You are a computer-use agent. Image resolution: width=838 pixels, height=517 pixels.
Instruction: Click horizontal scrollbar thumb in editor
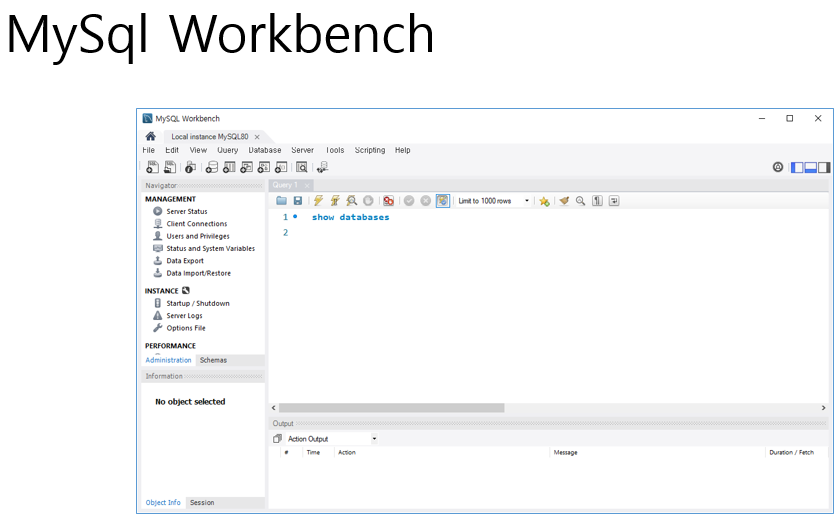pyautogui.click(x=391, y=408)
